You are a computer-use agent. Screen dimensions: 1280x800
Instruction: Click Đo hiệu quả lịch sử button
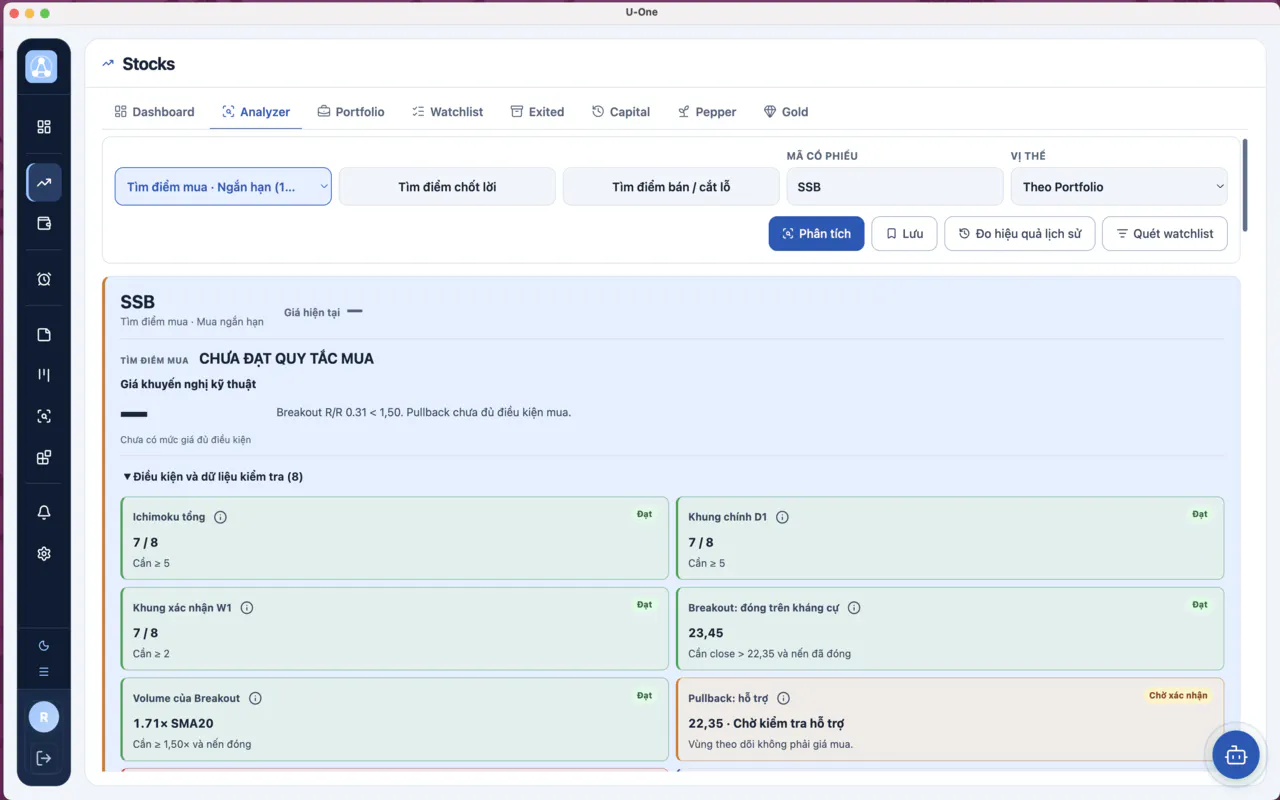(1020, 234)
